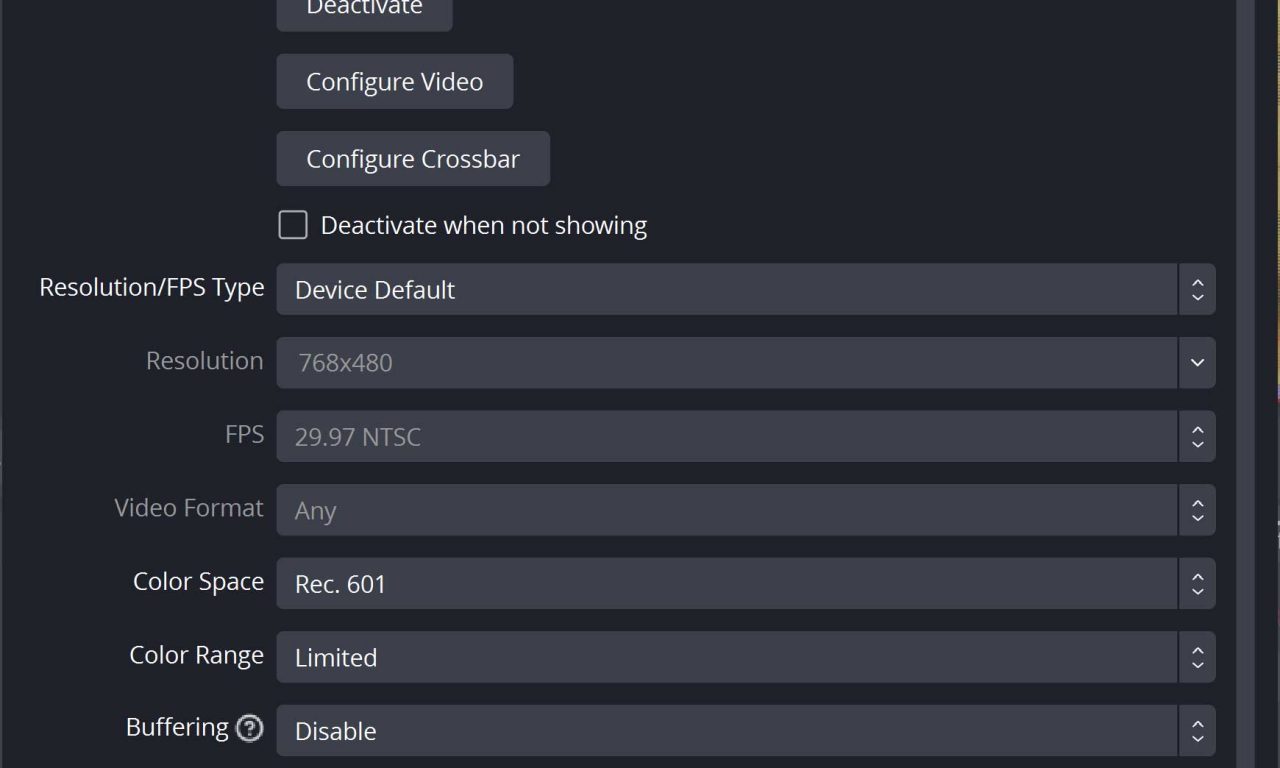The image size is (1280, 768).
Task: Click the Buffering help question mark icon
Action: pos(249,729)
